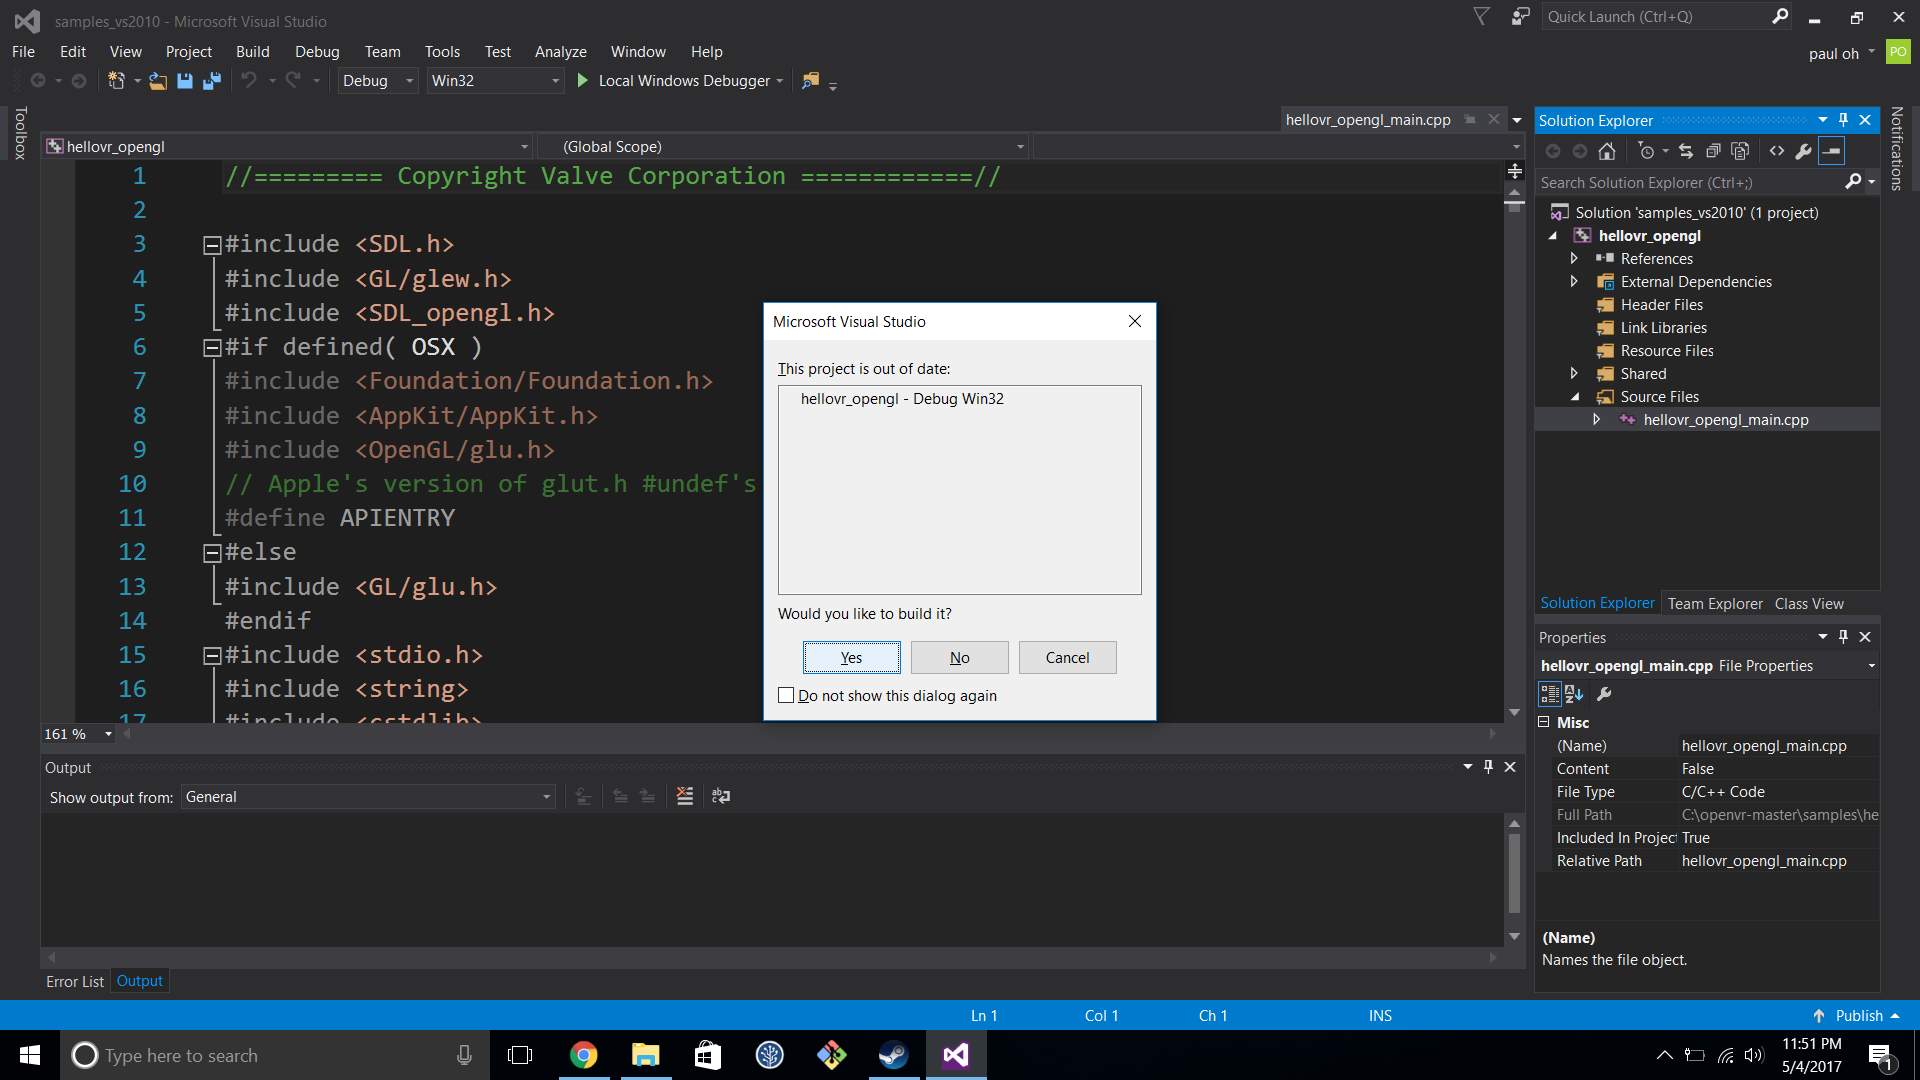Screen dimensions: 1920x1080
Task: Click Sync with Active Document arrows icon
Action: 1686,151
